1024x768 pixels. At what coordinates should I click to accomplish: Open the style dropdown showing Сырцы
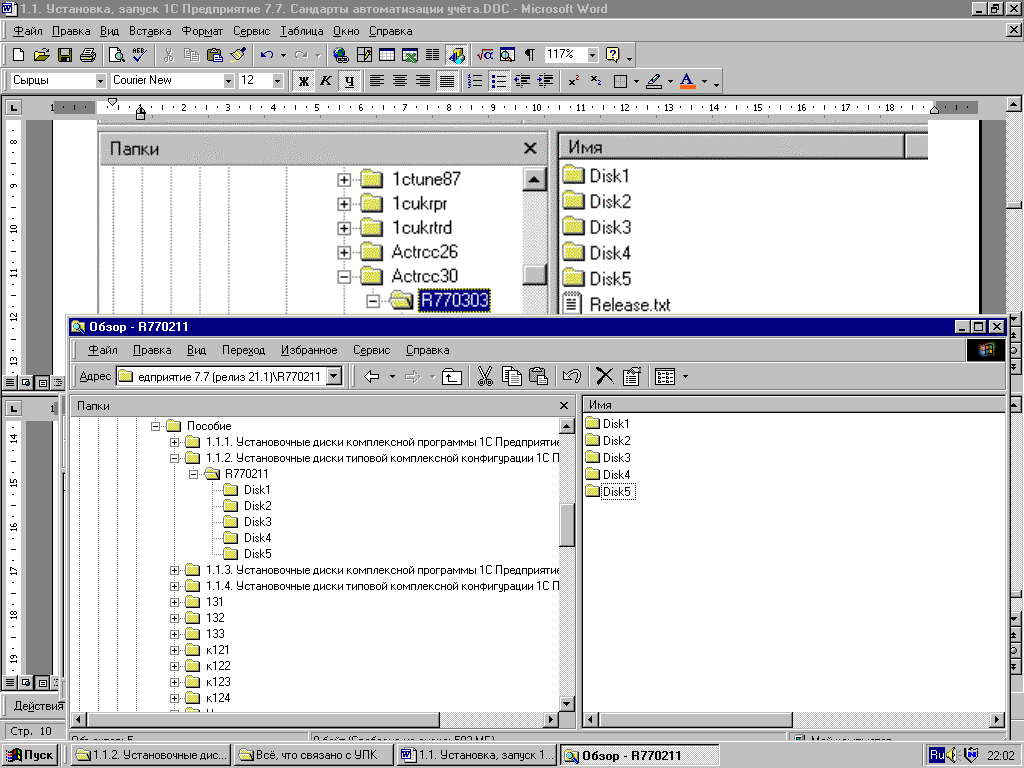tap(100, 81)
